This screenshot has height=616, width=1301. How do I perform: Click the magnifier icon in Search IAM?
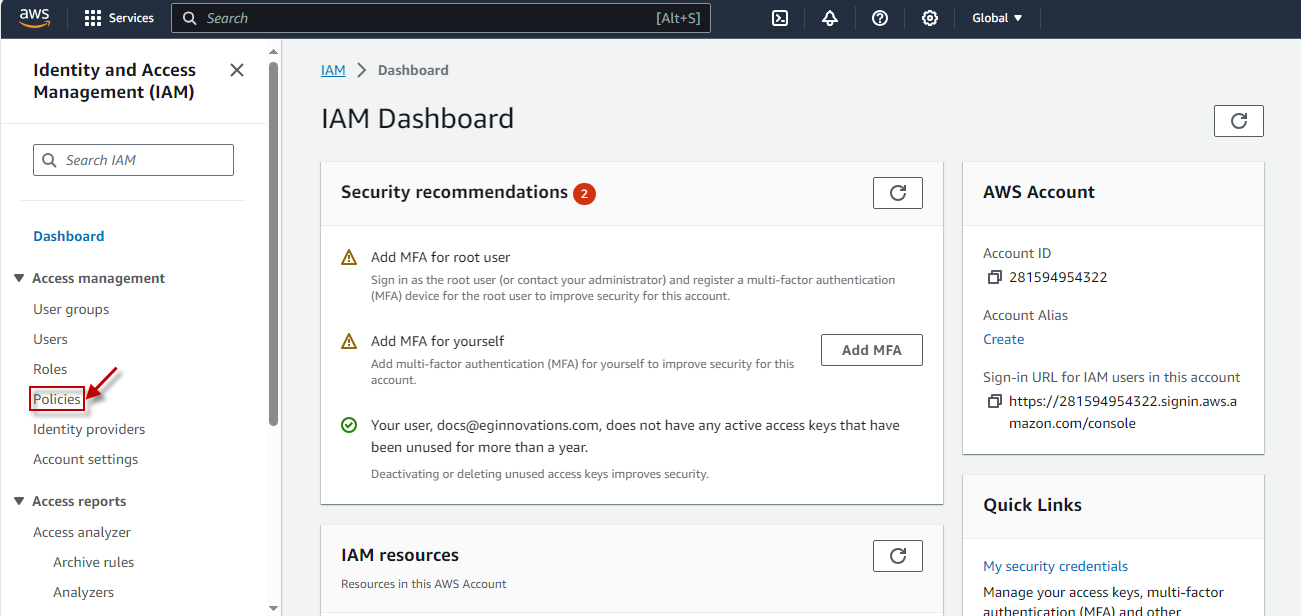[50, 160]
